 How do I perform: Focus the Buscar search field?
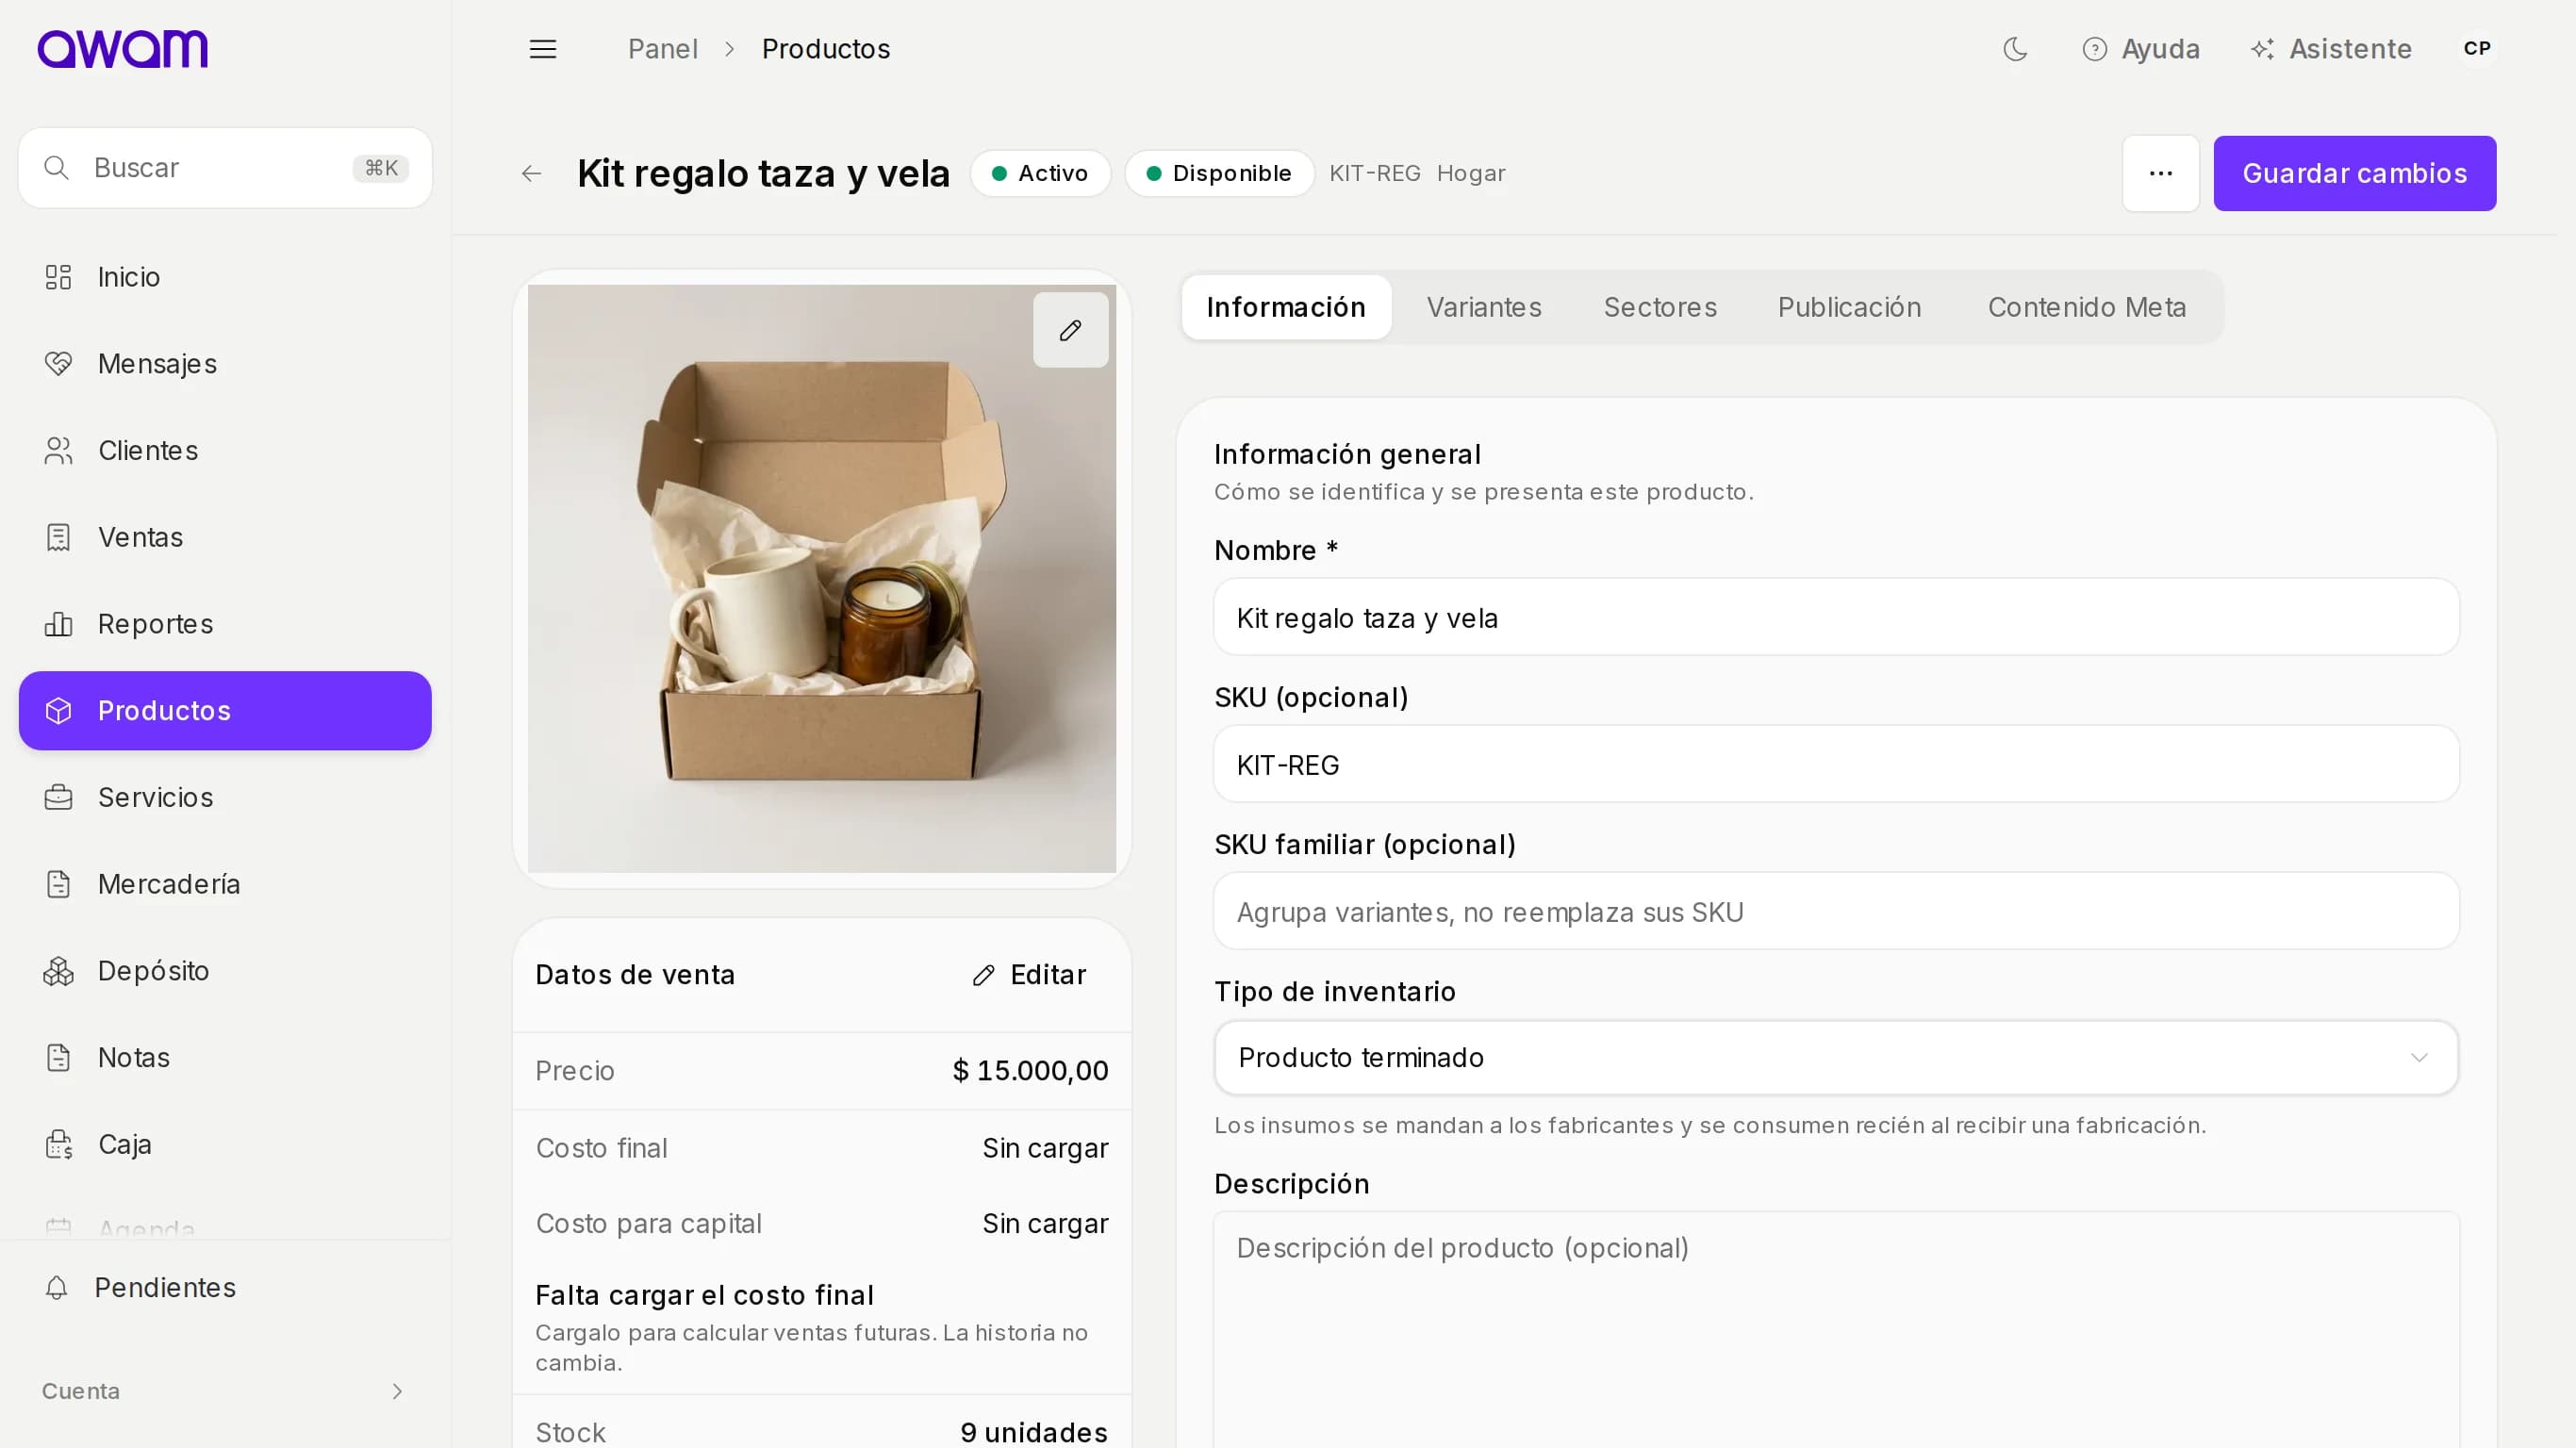click(x=225, y=168)
